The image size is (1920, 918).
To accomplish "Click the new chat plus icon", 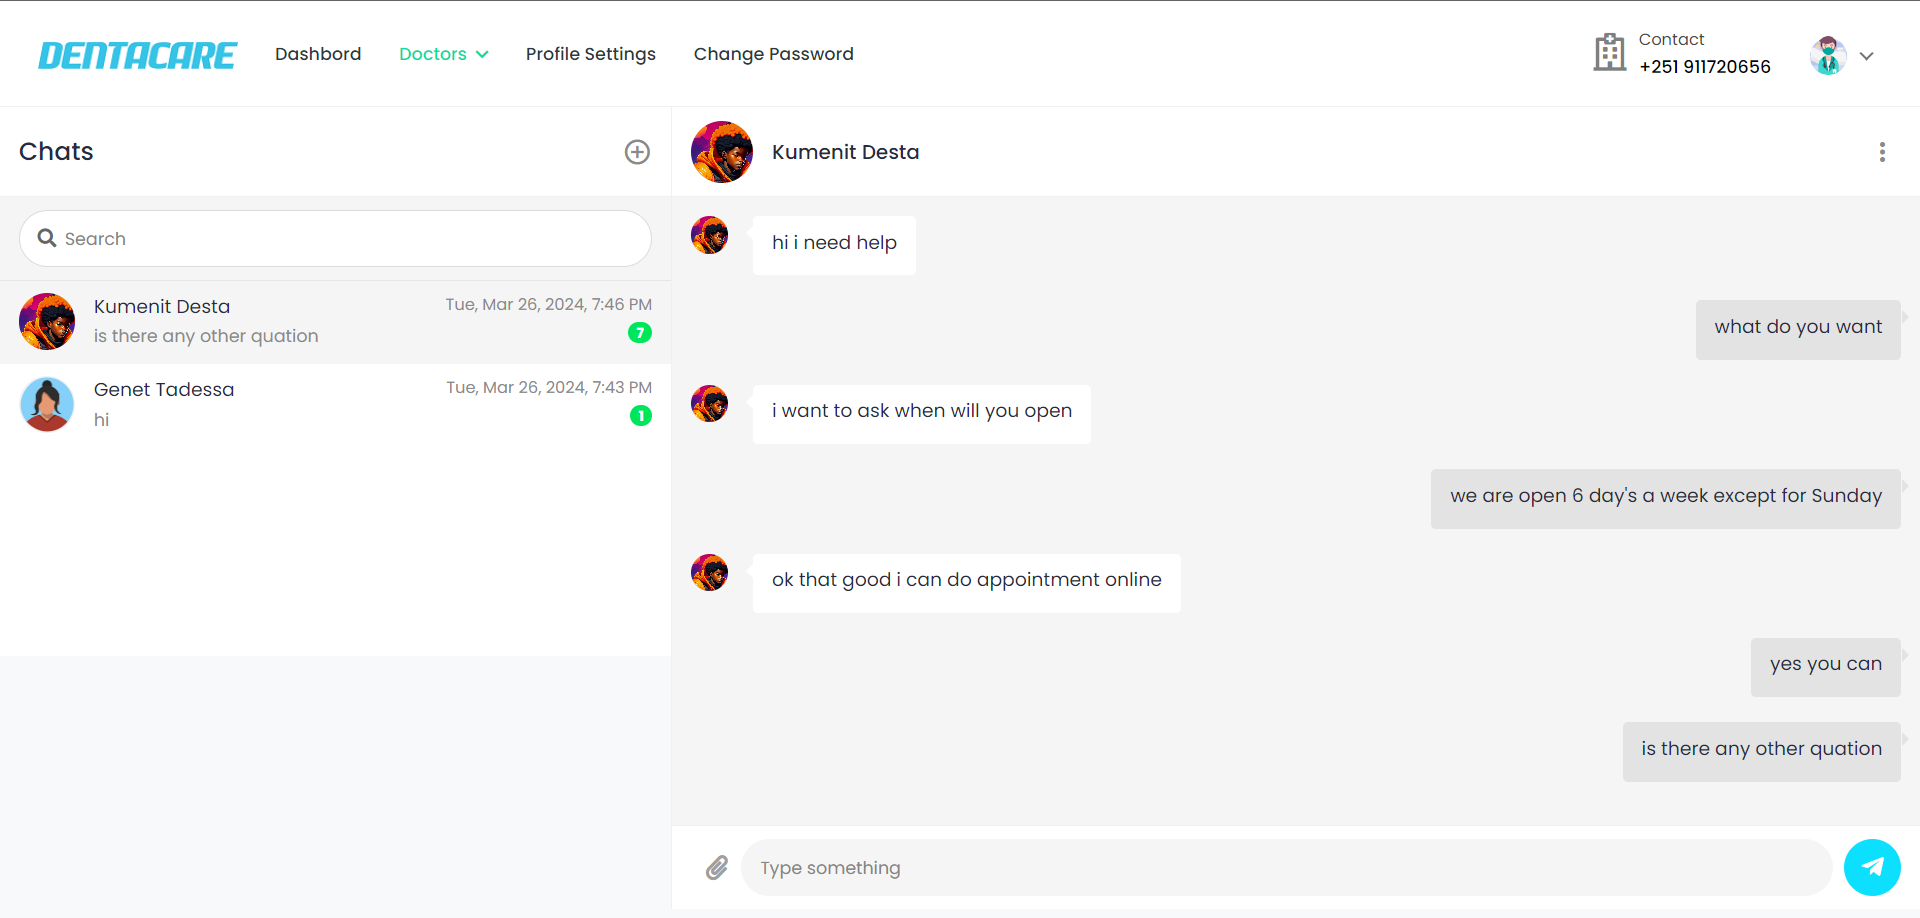I will 637,152.
